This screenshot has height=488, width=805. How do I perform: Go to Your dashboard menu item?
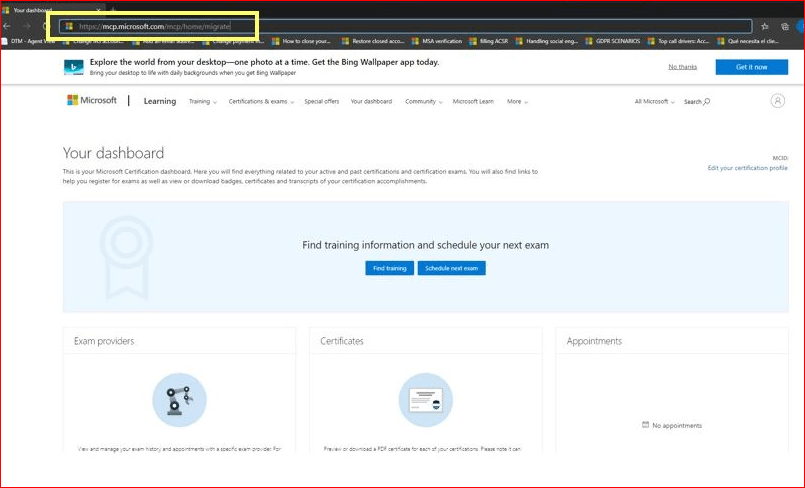(371, 102)
